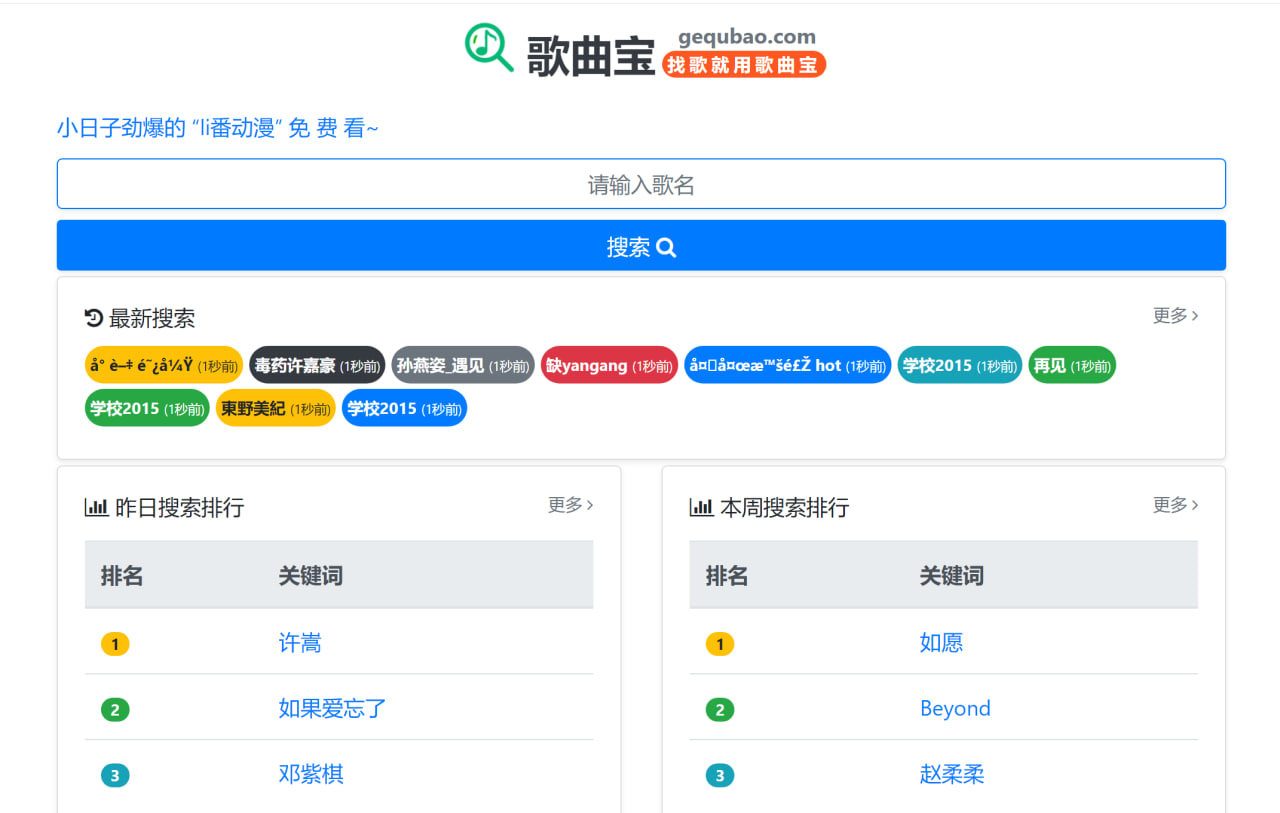This screenshot has width=1280, height=813.
Task: Select the 毒药许嘉豪 recent search tag
Action: click(x=316, y=365)
